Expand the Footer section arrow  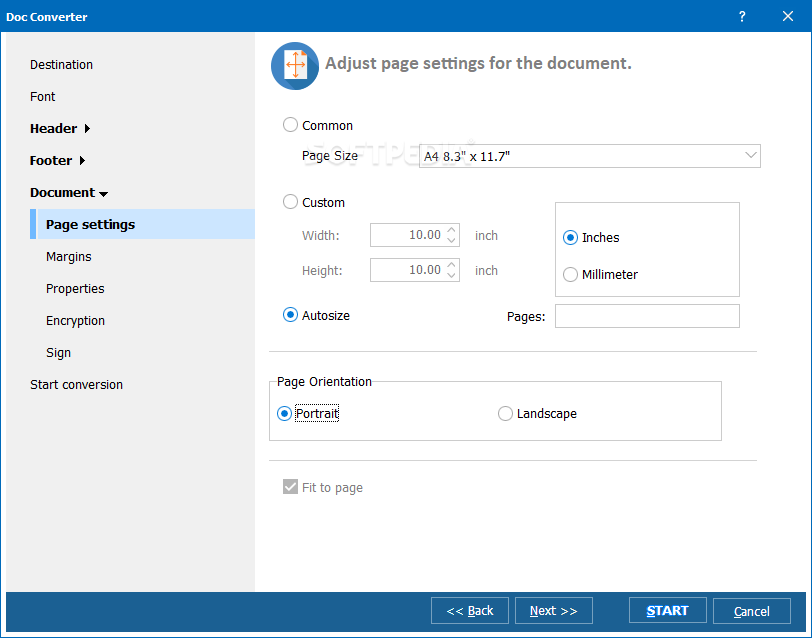tap(82, 161)
